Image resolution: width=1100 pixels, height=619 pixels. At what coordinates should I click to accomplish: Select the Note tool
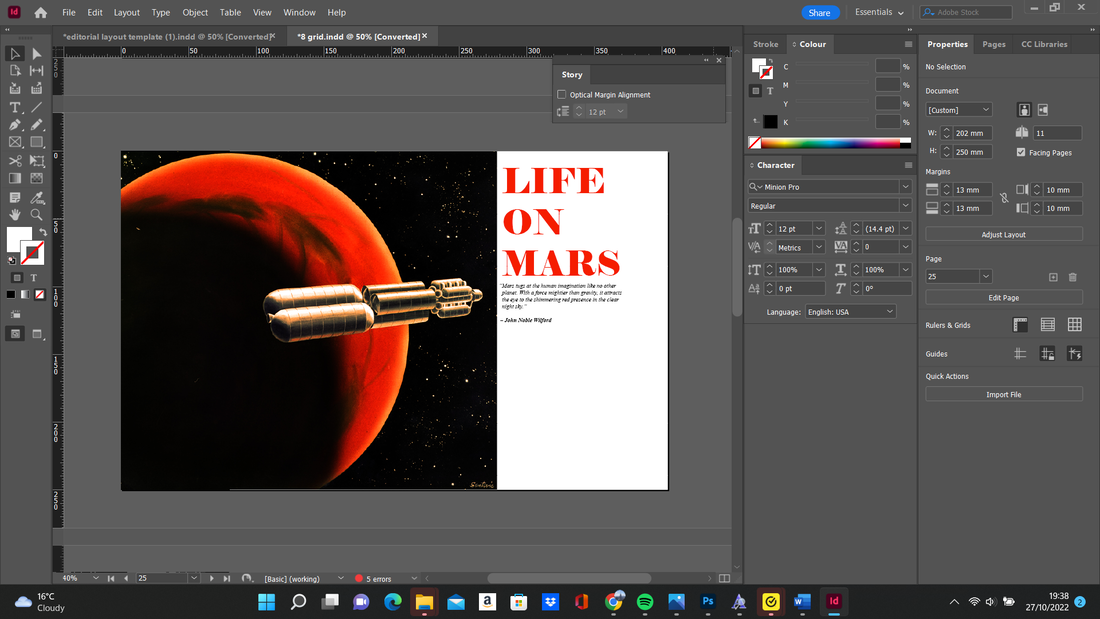pyautogui.click(x=15, y=198)
